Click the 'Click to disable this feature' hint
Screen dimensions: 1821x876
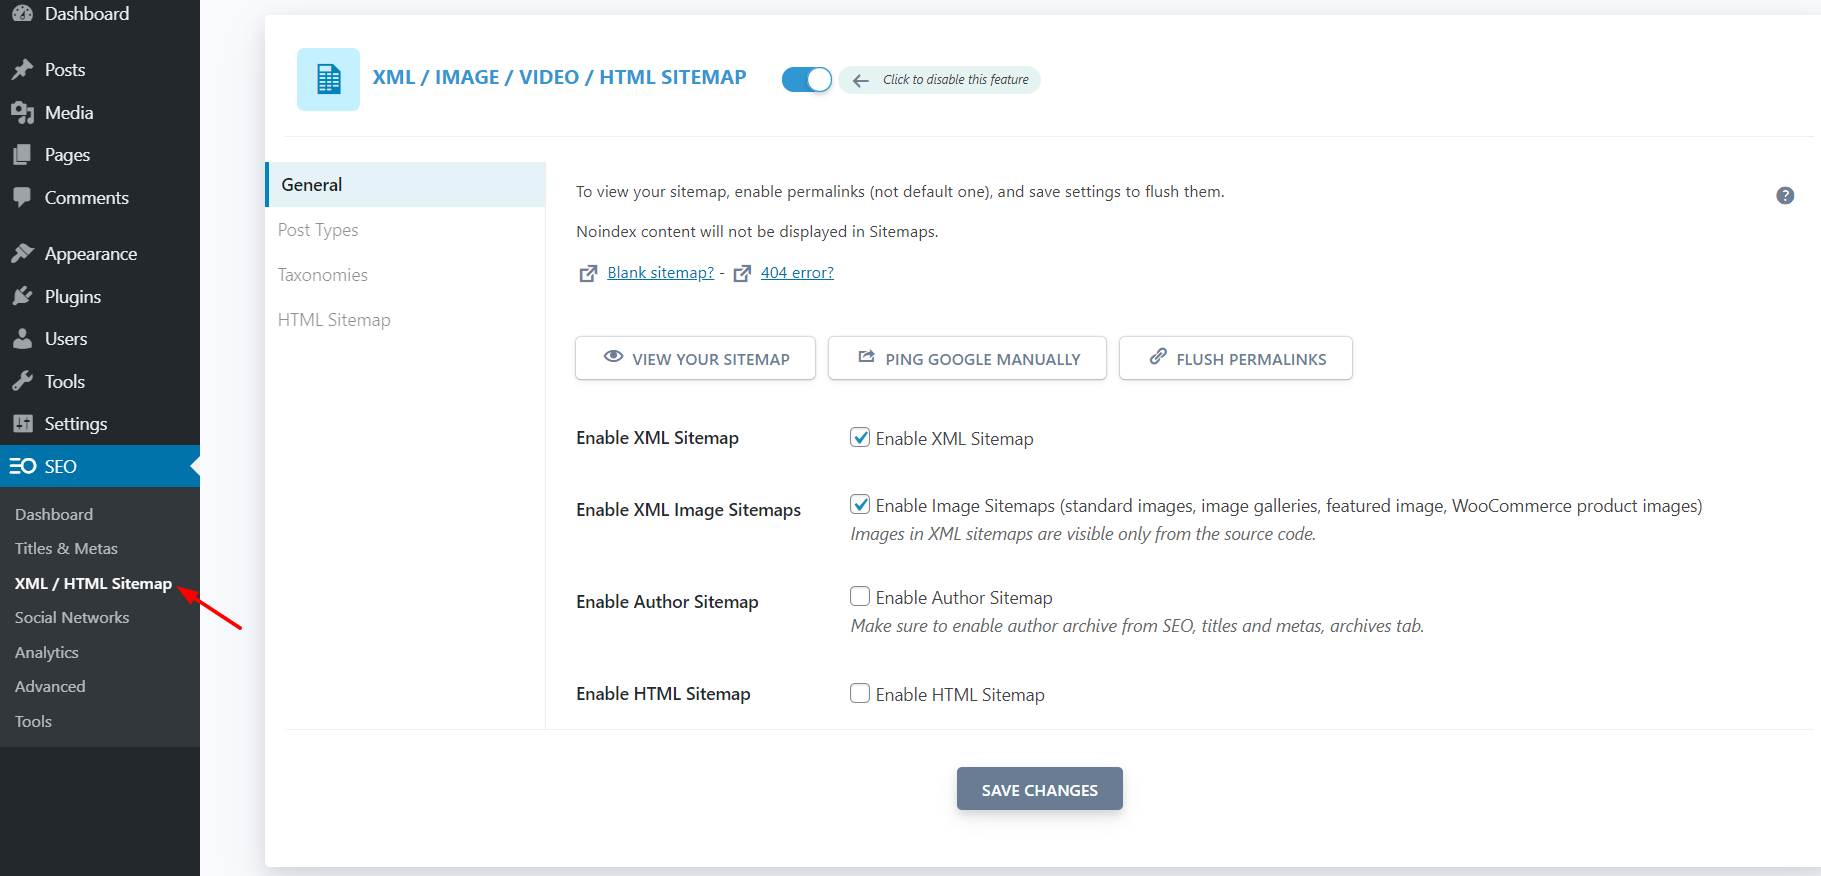pos(940,80)
